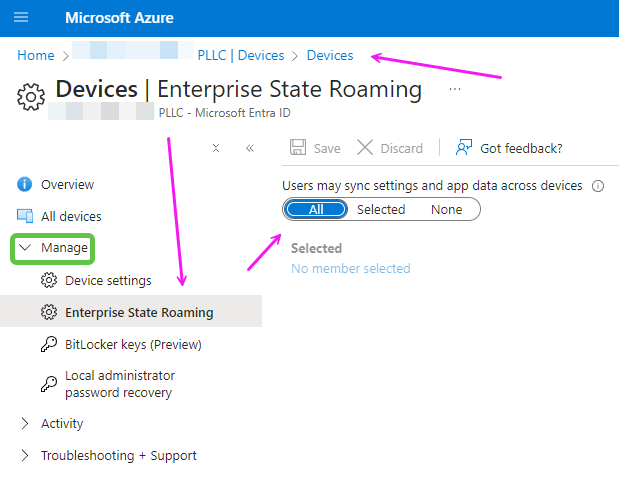This screenshot has width=619, height=491.
Task: Open Got feedback? link
Action: pyautogui.click(x=521, y=148)
